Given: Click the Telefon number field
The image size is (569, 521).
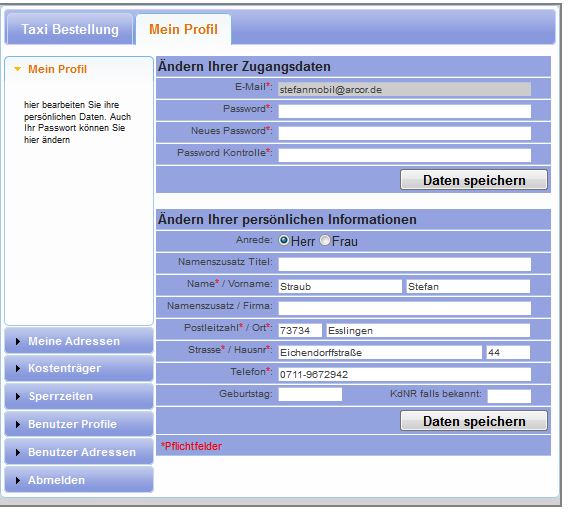Looking at the screenshot, I should [x=405, y=374].
